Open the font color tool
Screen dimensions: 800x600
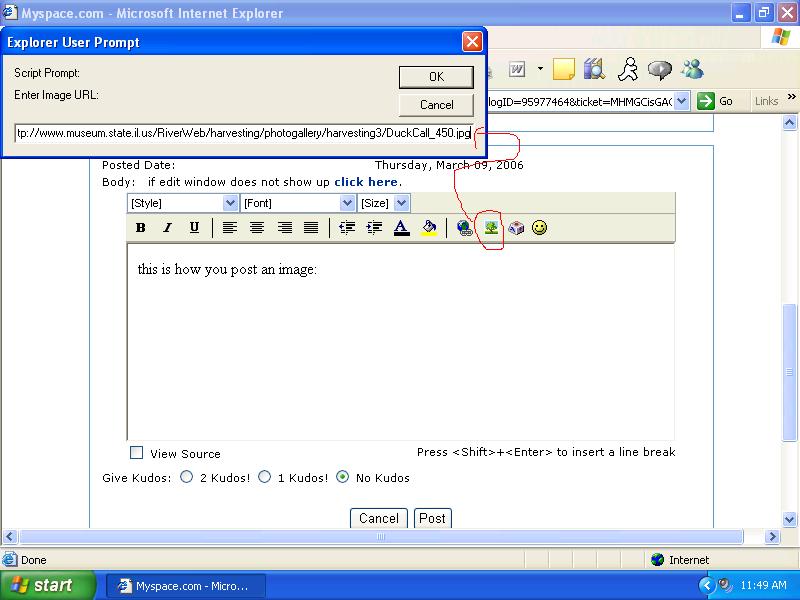pyautogui.click(x=402, y=228)
